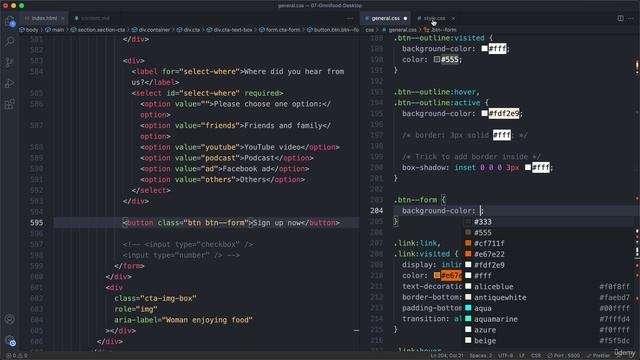Click Port : 5500 Live Server indicator
This screenshot has width=640, height=360.
563,356
